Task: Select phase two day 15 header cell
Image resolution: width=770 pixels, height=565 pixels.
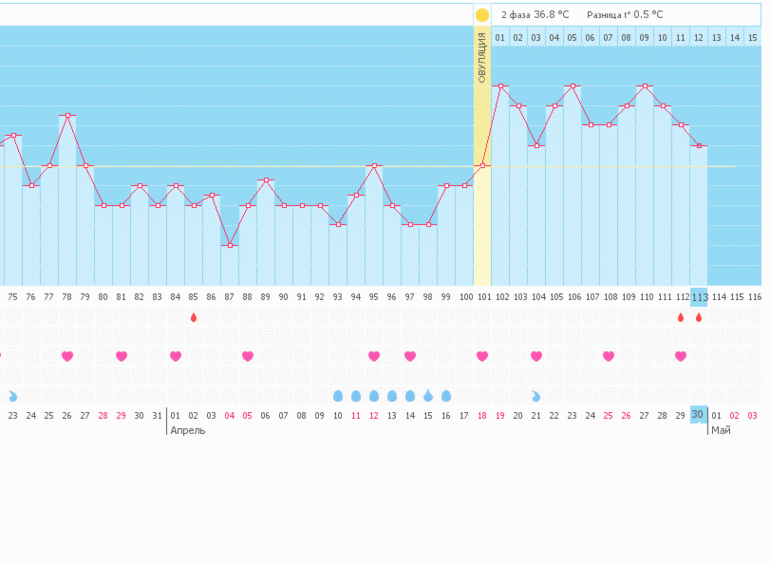Action: point(752,38)
